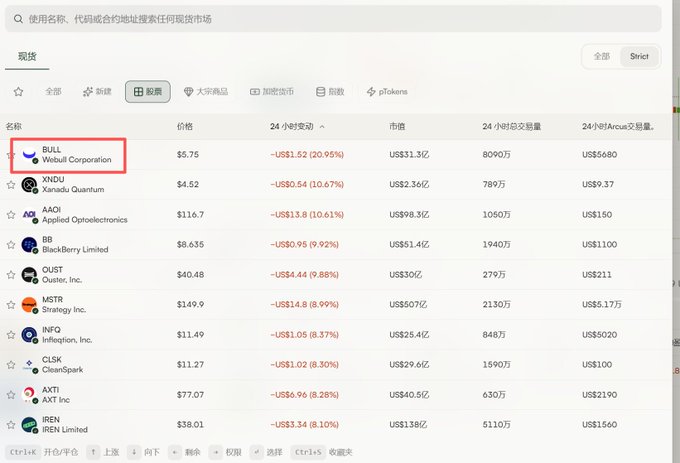Select the Infleqtion, Inc. name
680x463 pixels.
(x=67, y=340)
